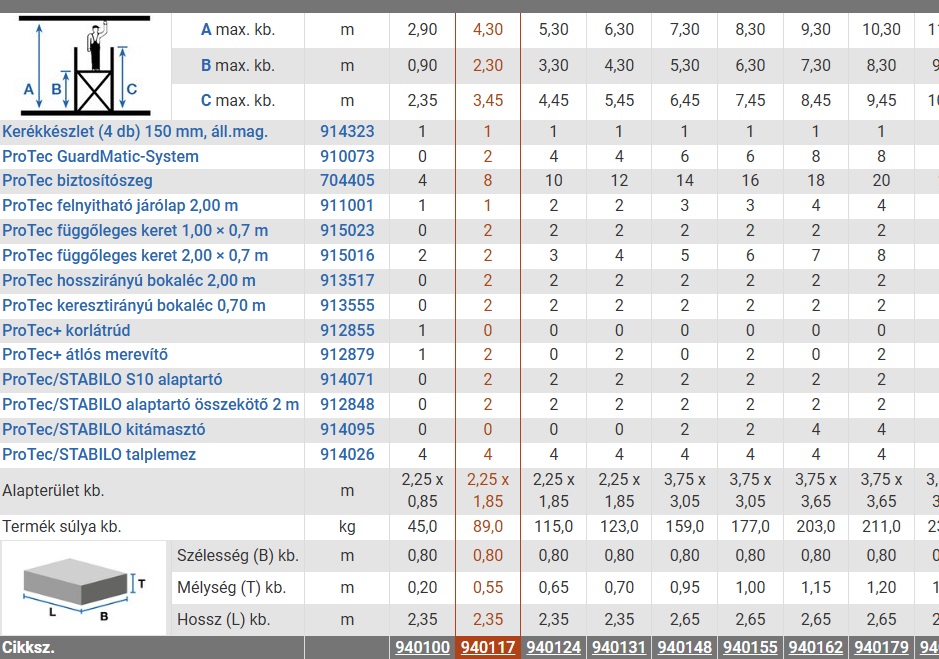Select highlighted product weight 89,0
Image resolution: width=939 pixels, height=659 pixels.
(x=487, y=527)
